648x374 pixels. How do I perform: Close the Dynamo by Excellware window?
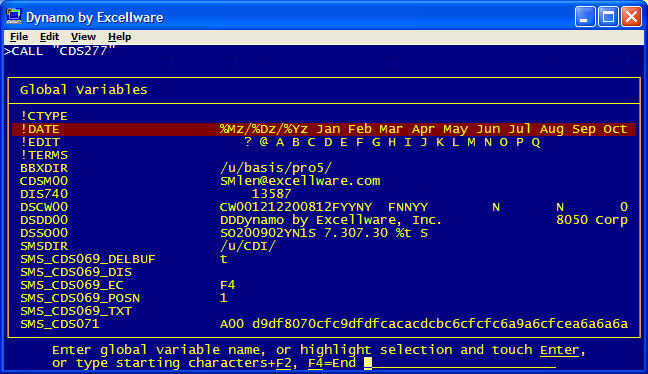631,17
